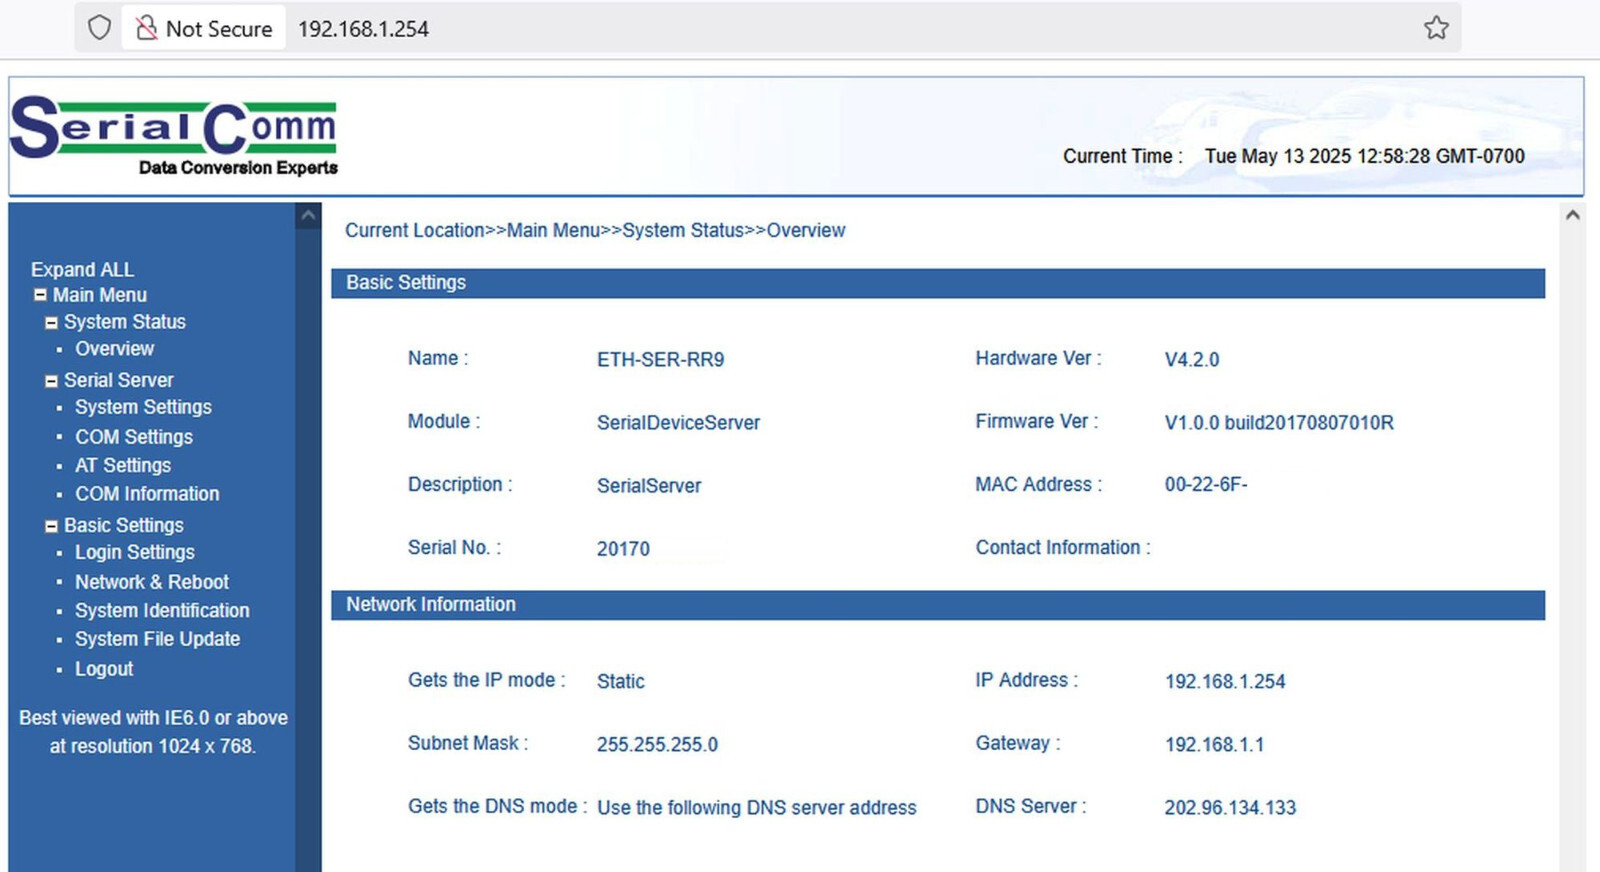Click the sidebar scroll up arrow

(x=308, y=215)
